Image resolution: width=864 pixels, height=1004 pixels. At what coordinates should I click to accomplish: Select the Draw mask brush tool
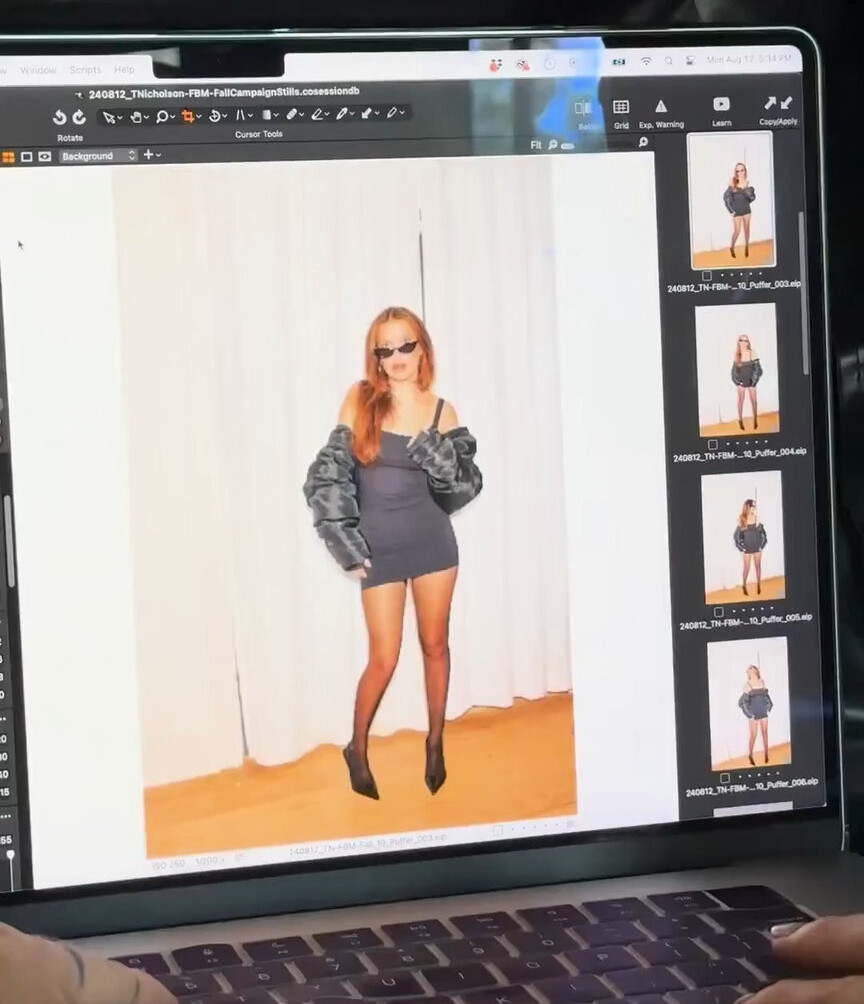(x=341, y=113)
